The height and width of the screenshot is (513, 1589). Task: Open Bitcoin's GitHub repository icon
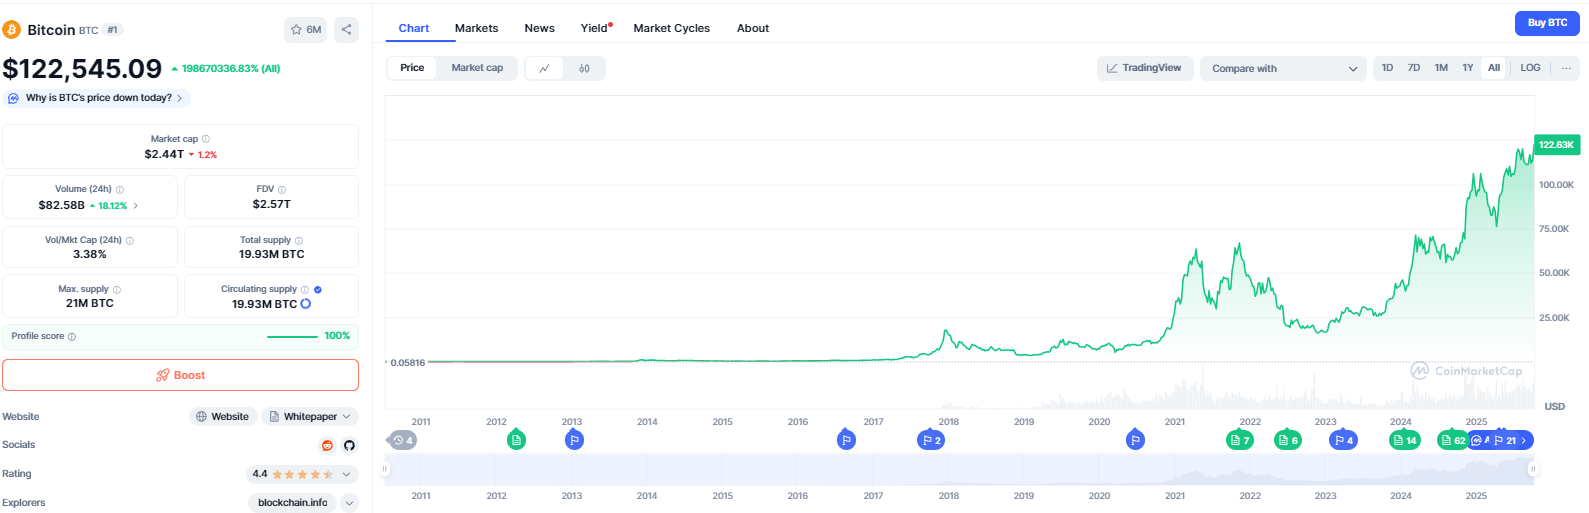349,446
